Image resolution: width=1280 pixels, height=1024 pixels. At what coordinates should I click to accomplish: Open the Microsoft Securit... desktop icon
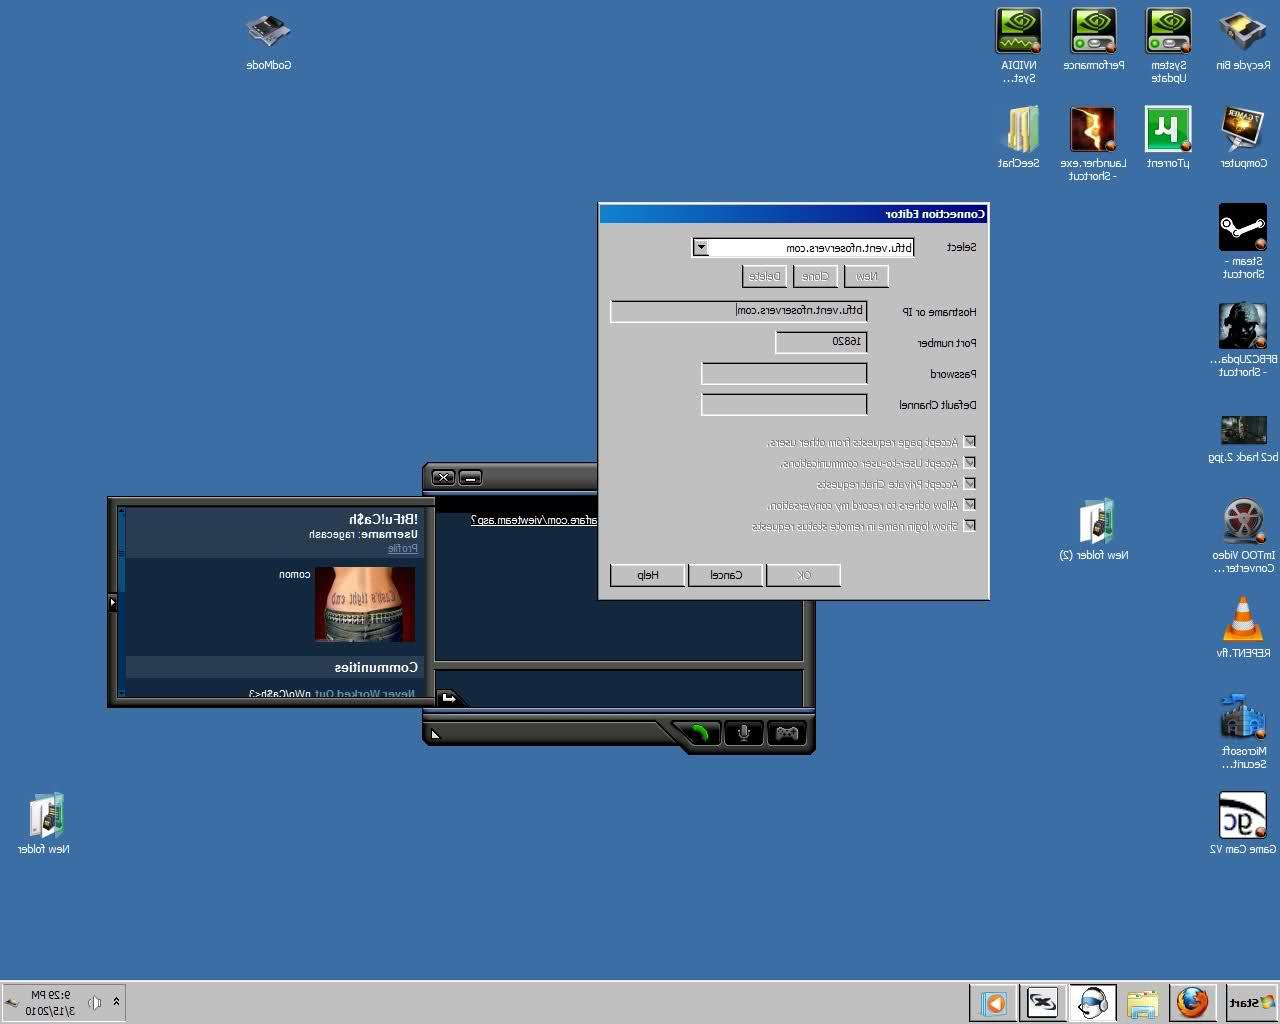1243,732
